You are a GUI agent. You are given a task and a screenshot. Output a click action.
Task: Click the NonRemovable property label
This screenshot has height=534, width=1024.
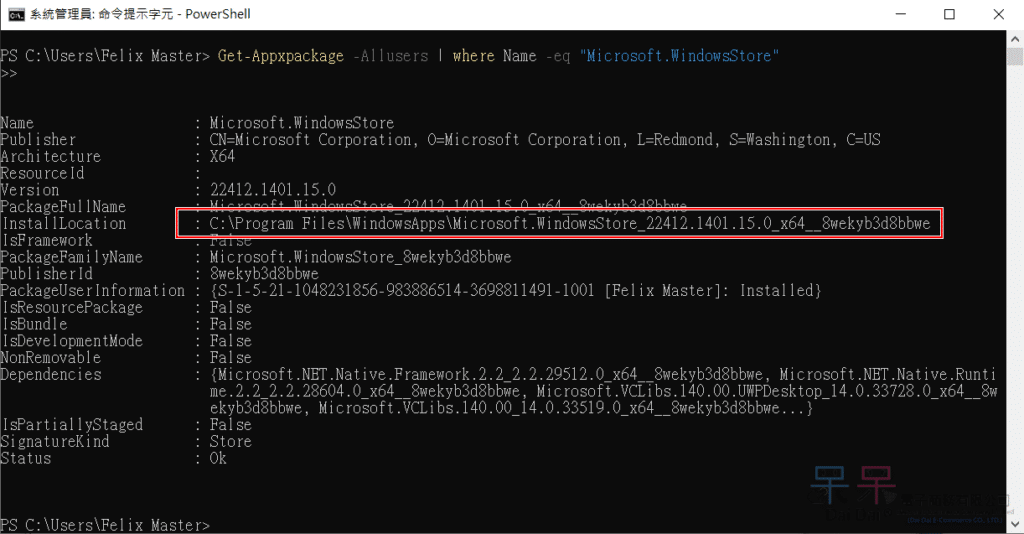tap(51, 358)
